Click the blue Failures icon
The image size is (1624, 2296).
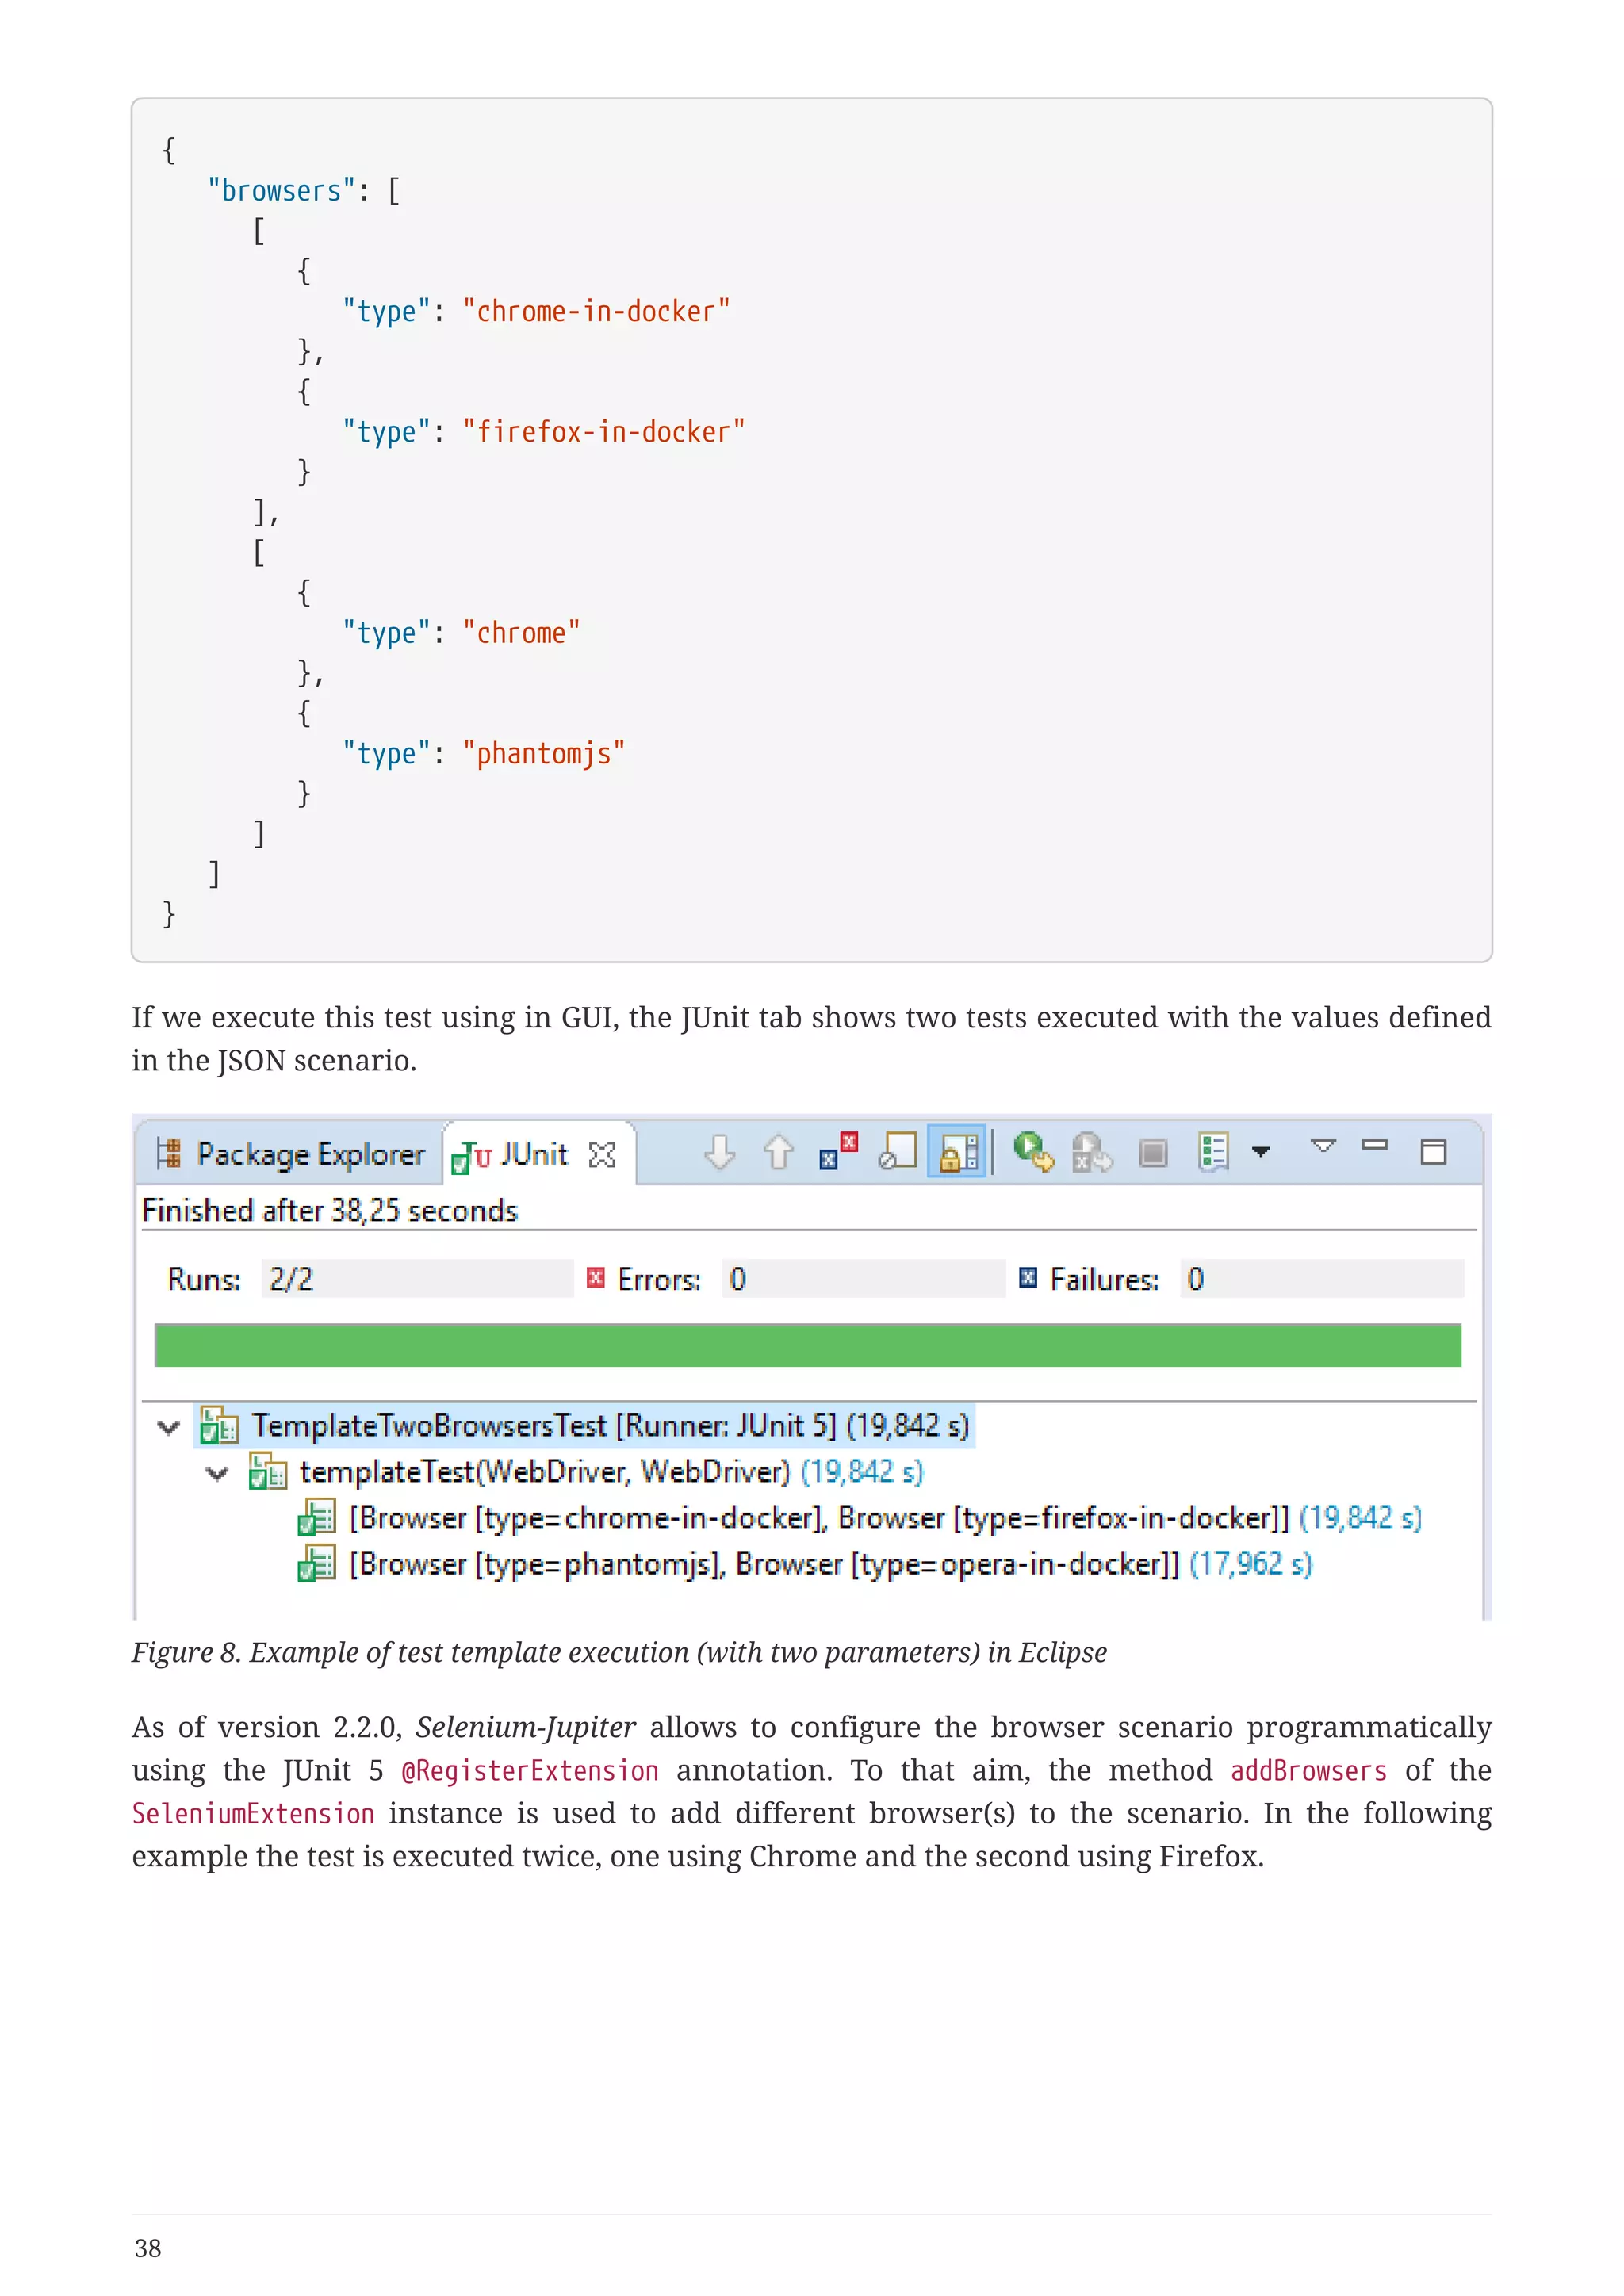[1028, 1278]
